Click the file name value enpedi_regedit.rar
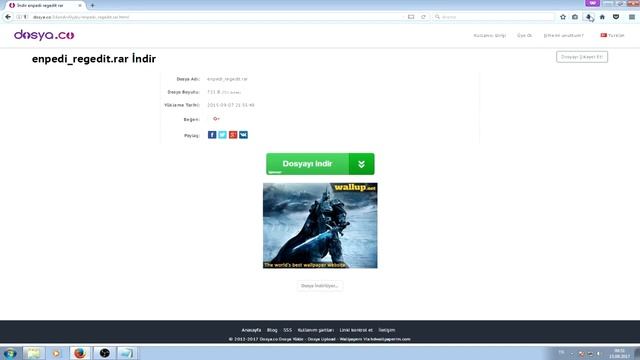The image size is (640, 360). pos(227,79)
